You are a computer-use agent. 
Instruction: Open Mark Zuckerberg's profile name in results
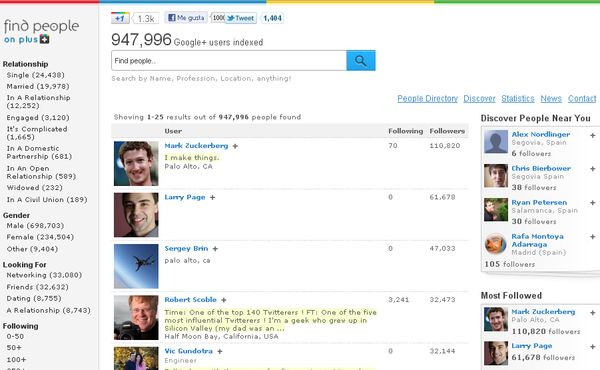pyautogui.click(x=196, y=146)
